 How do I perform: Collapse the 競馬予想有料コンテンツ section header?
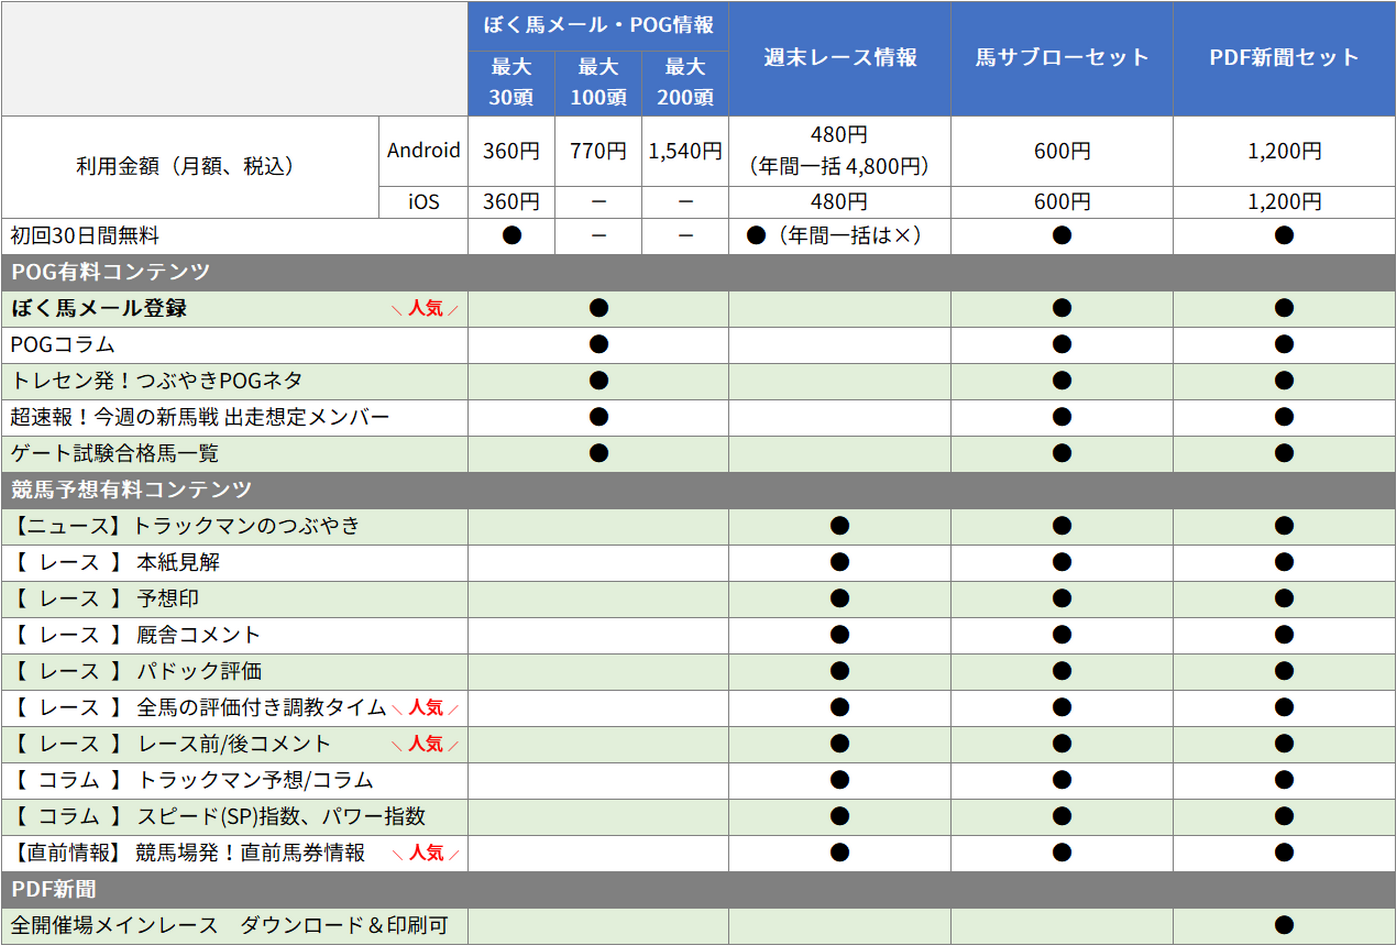(130, 490)
